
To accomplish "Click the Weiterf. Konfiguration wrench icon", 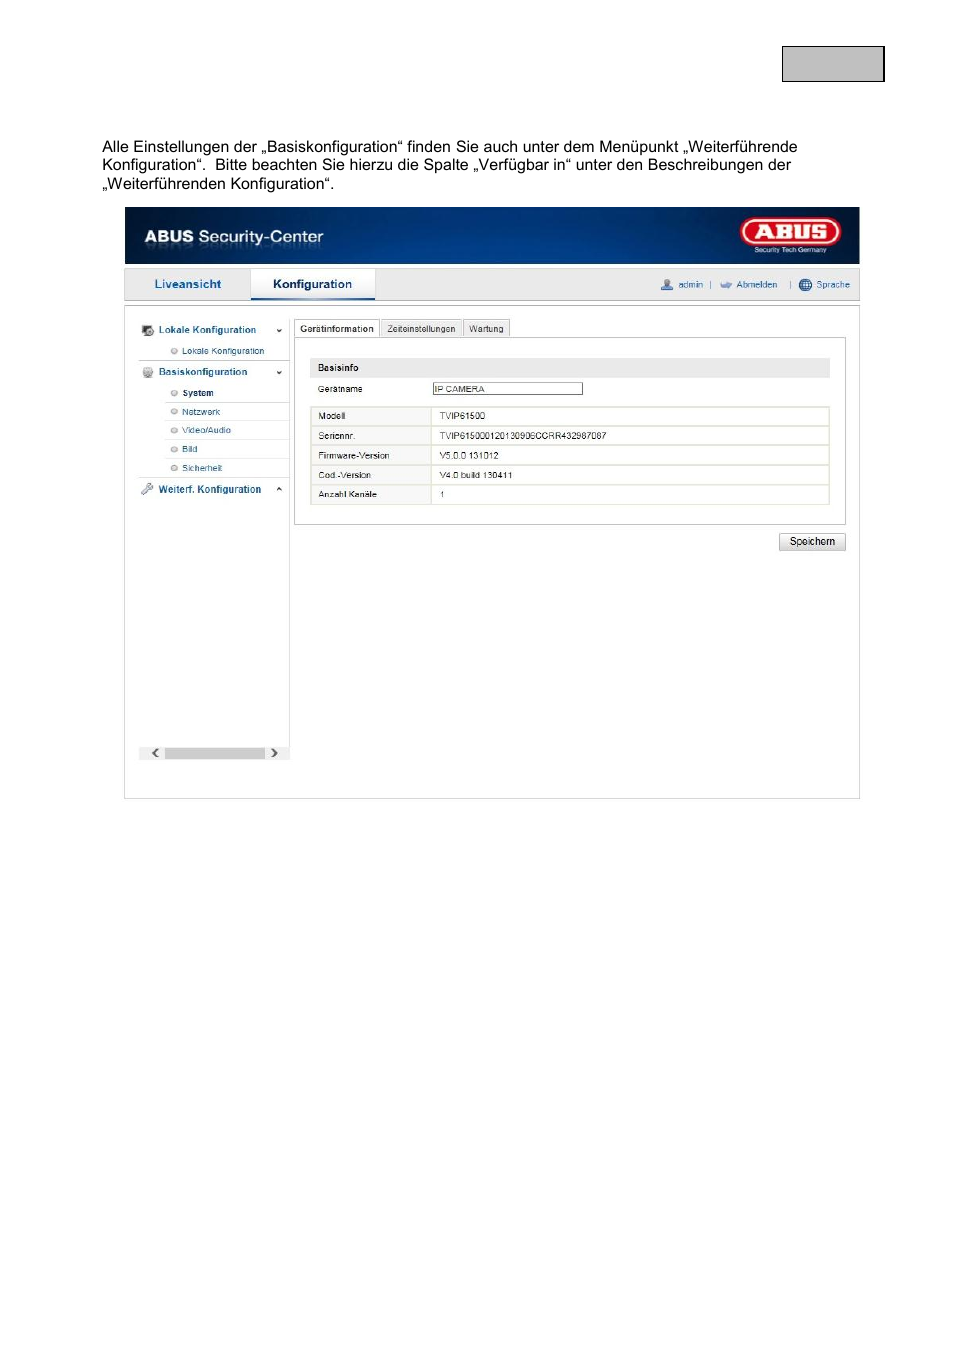I will coord(148,489).
